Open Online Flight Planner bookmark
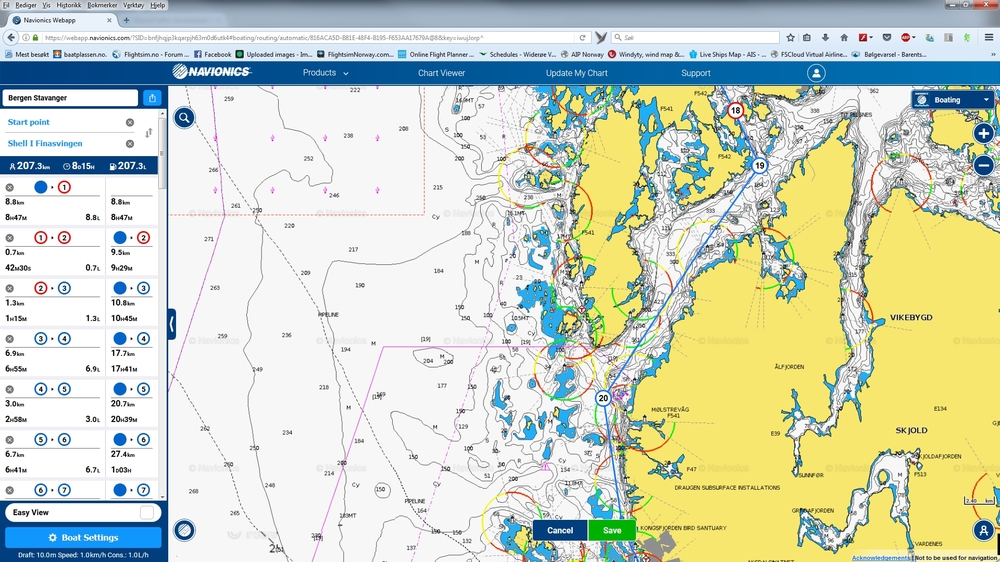Viewport: 1000px width, 562px height. 436,55
